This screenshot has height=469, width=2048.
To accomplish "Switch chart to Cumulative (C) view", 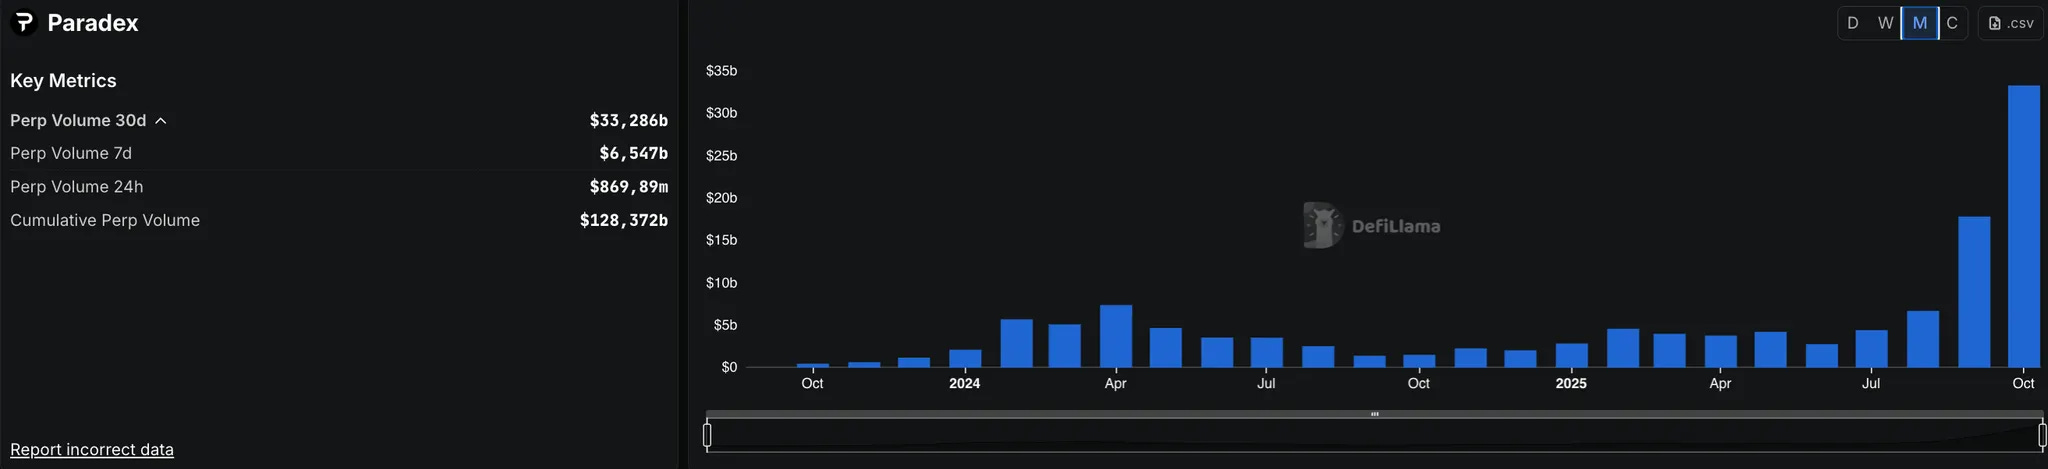I will pos(1952,23).
